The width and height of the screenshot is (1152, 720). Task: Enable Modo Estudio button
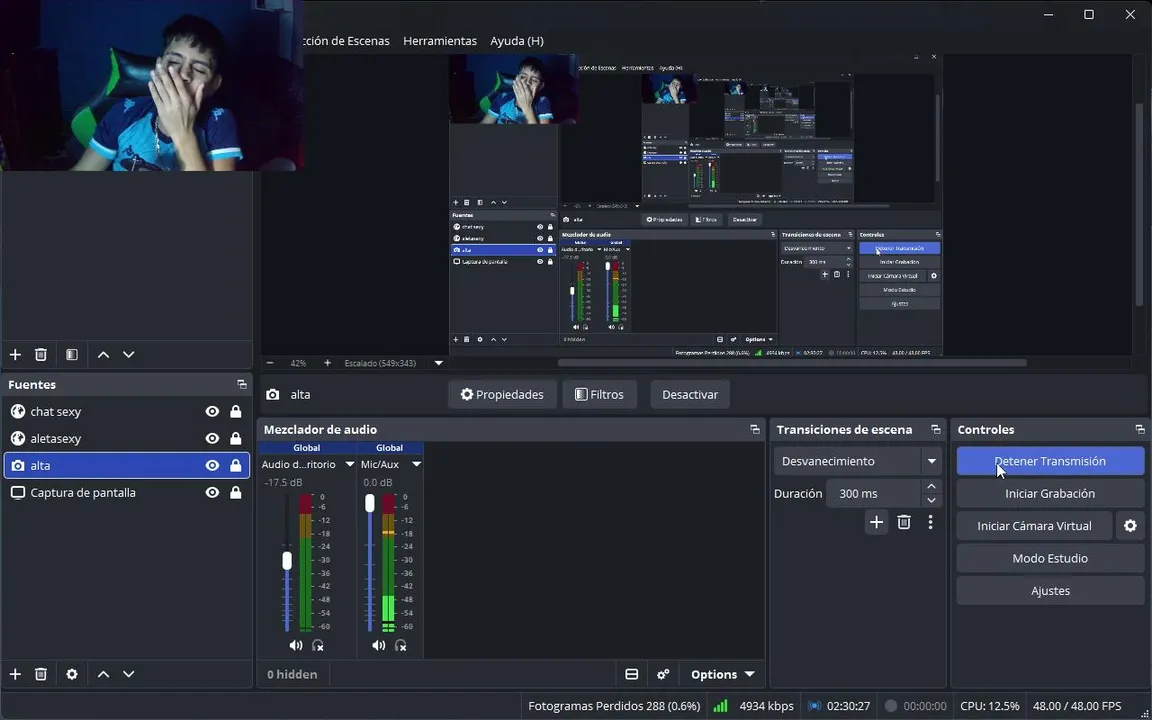pos(1050,558)
